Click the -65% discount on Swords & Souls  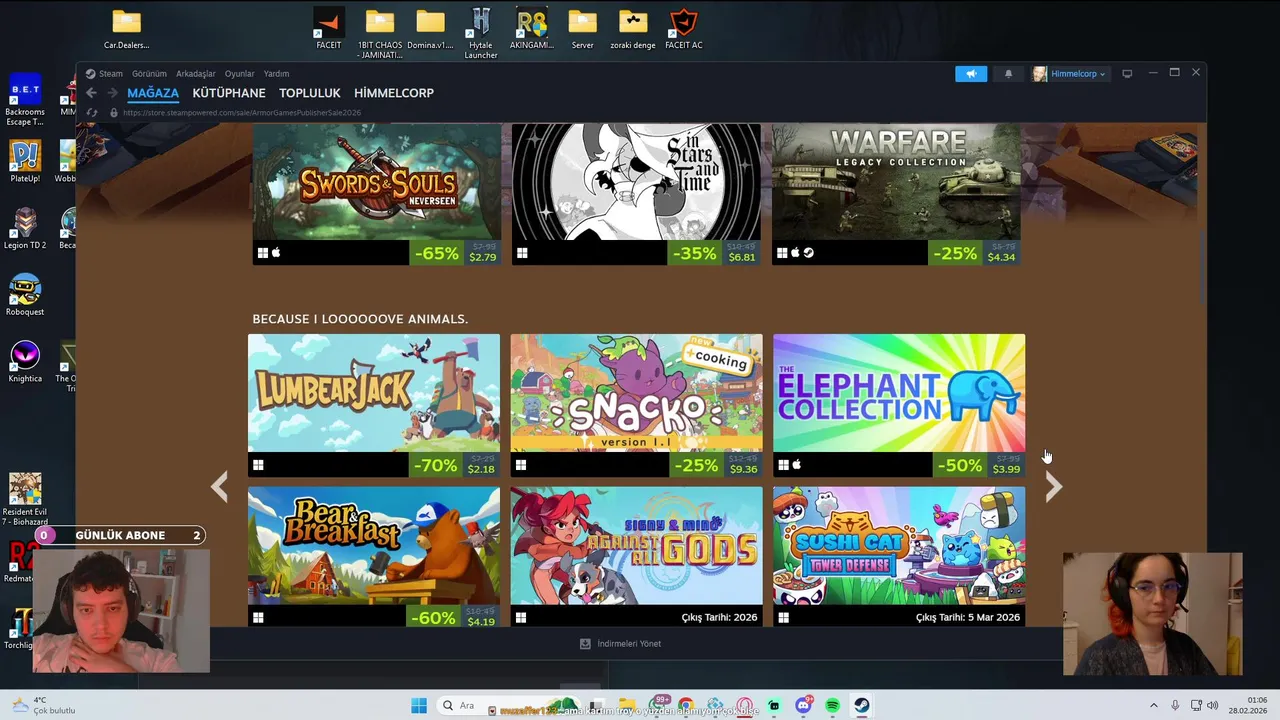coord(437,253)
